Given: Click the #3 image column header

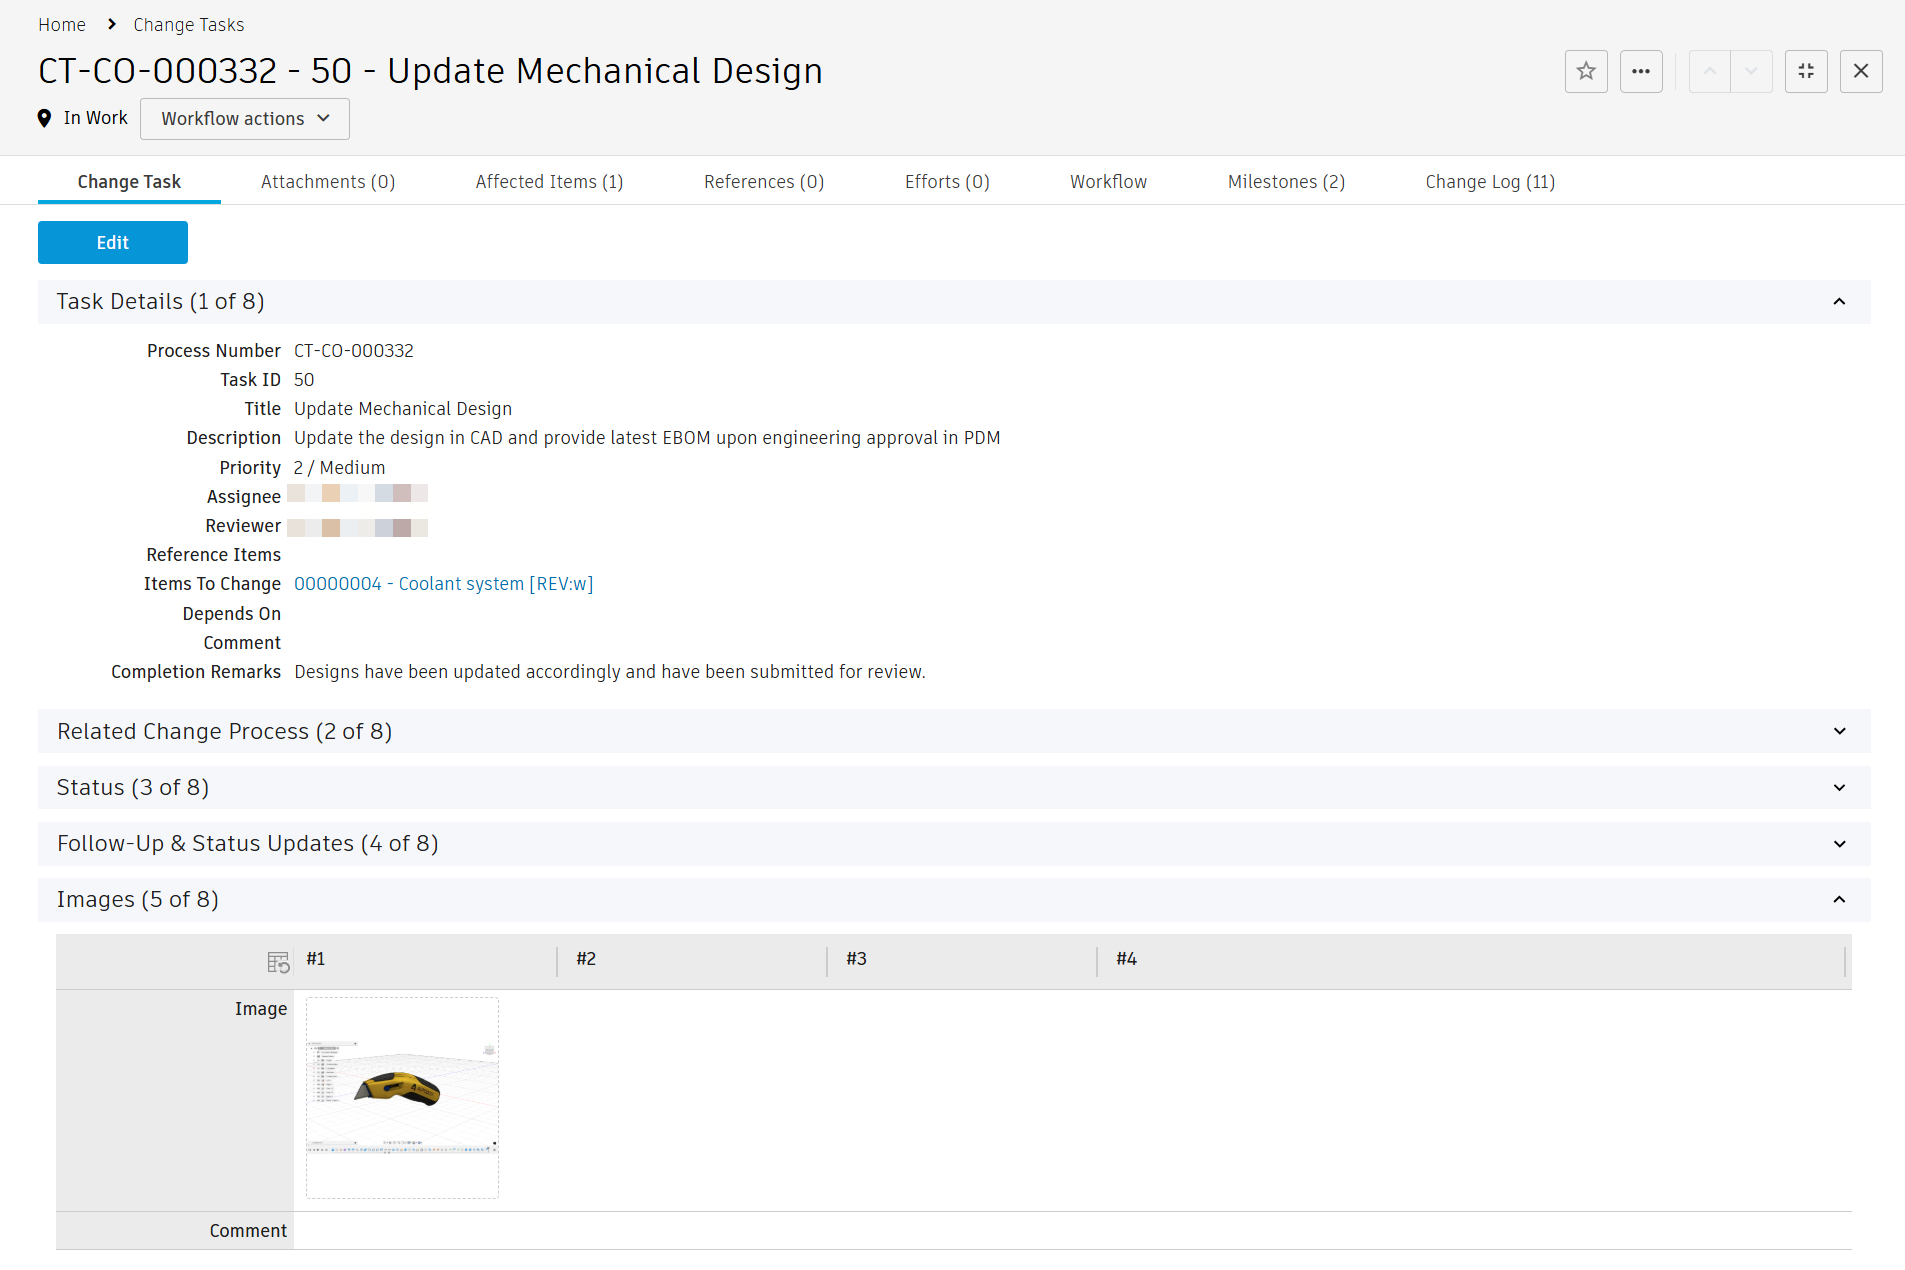Looking at the screenshot, I should click(x=856, y=959).
